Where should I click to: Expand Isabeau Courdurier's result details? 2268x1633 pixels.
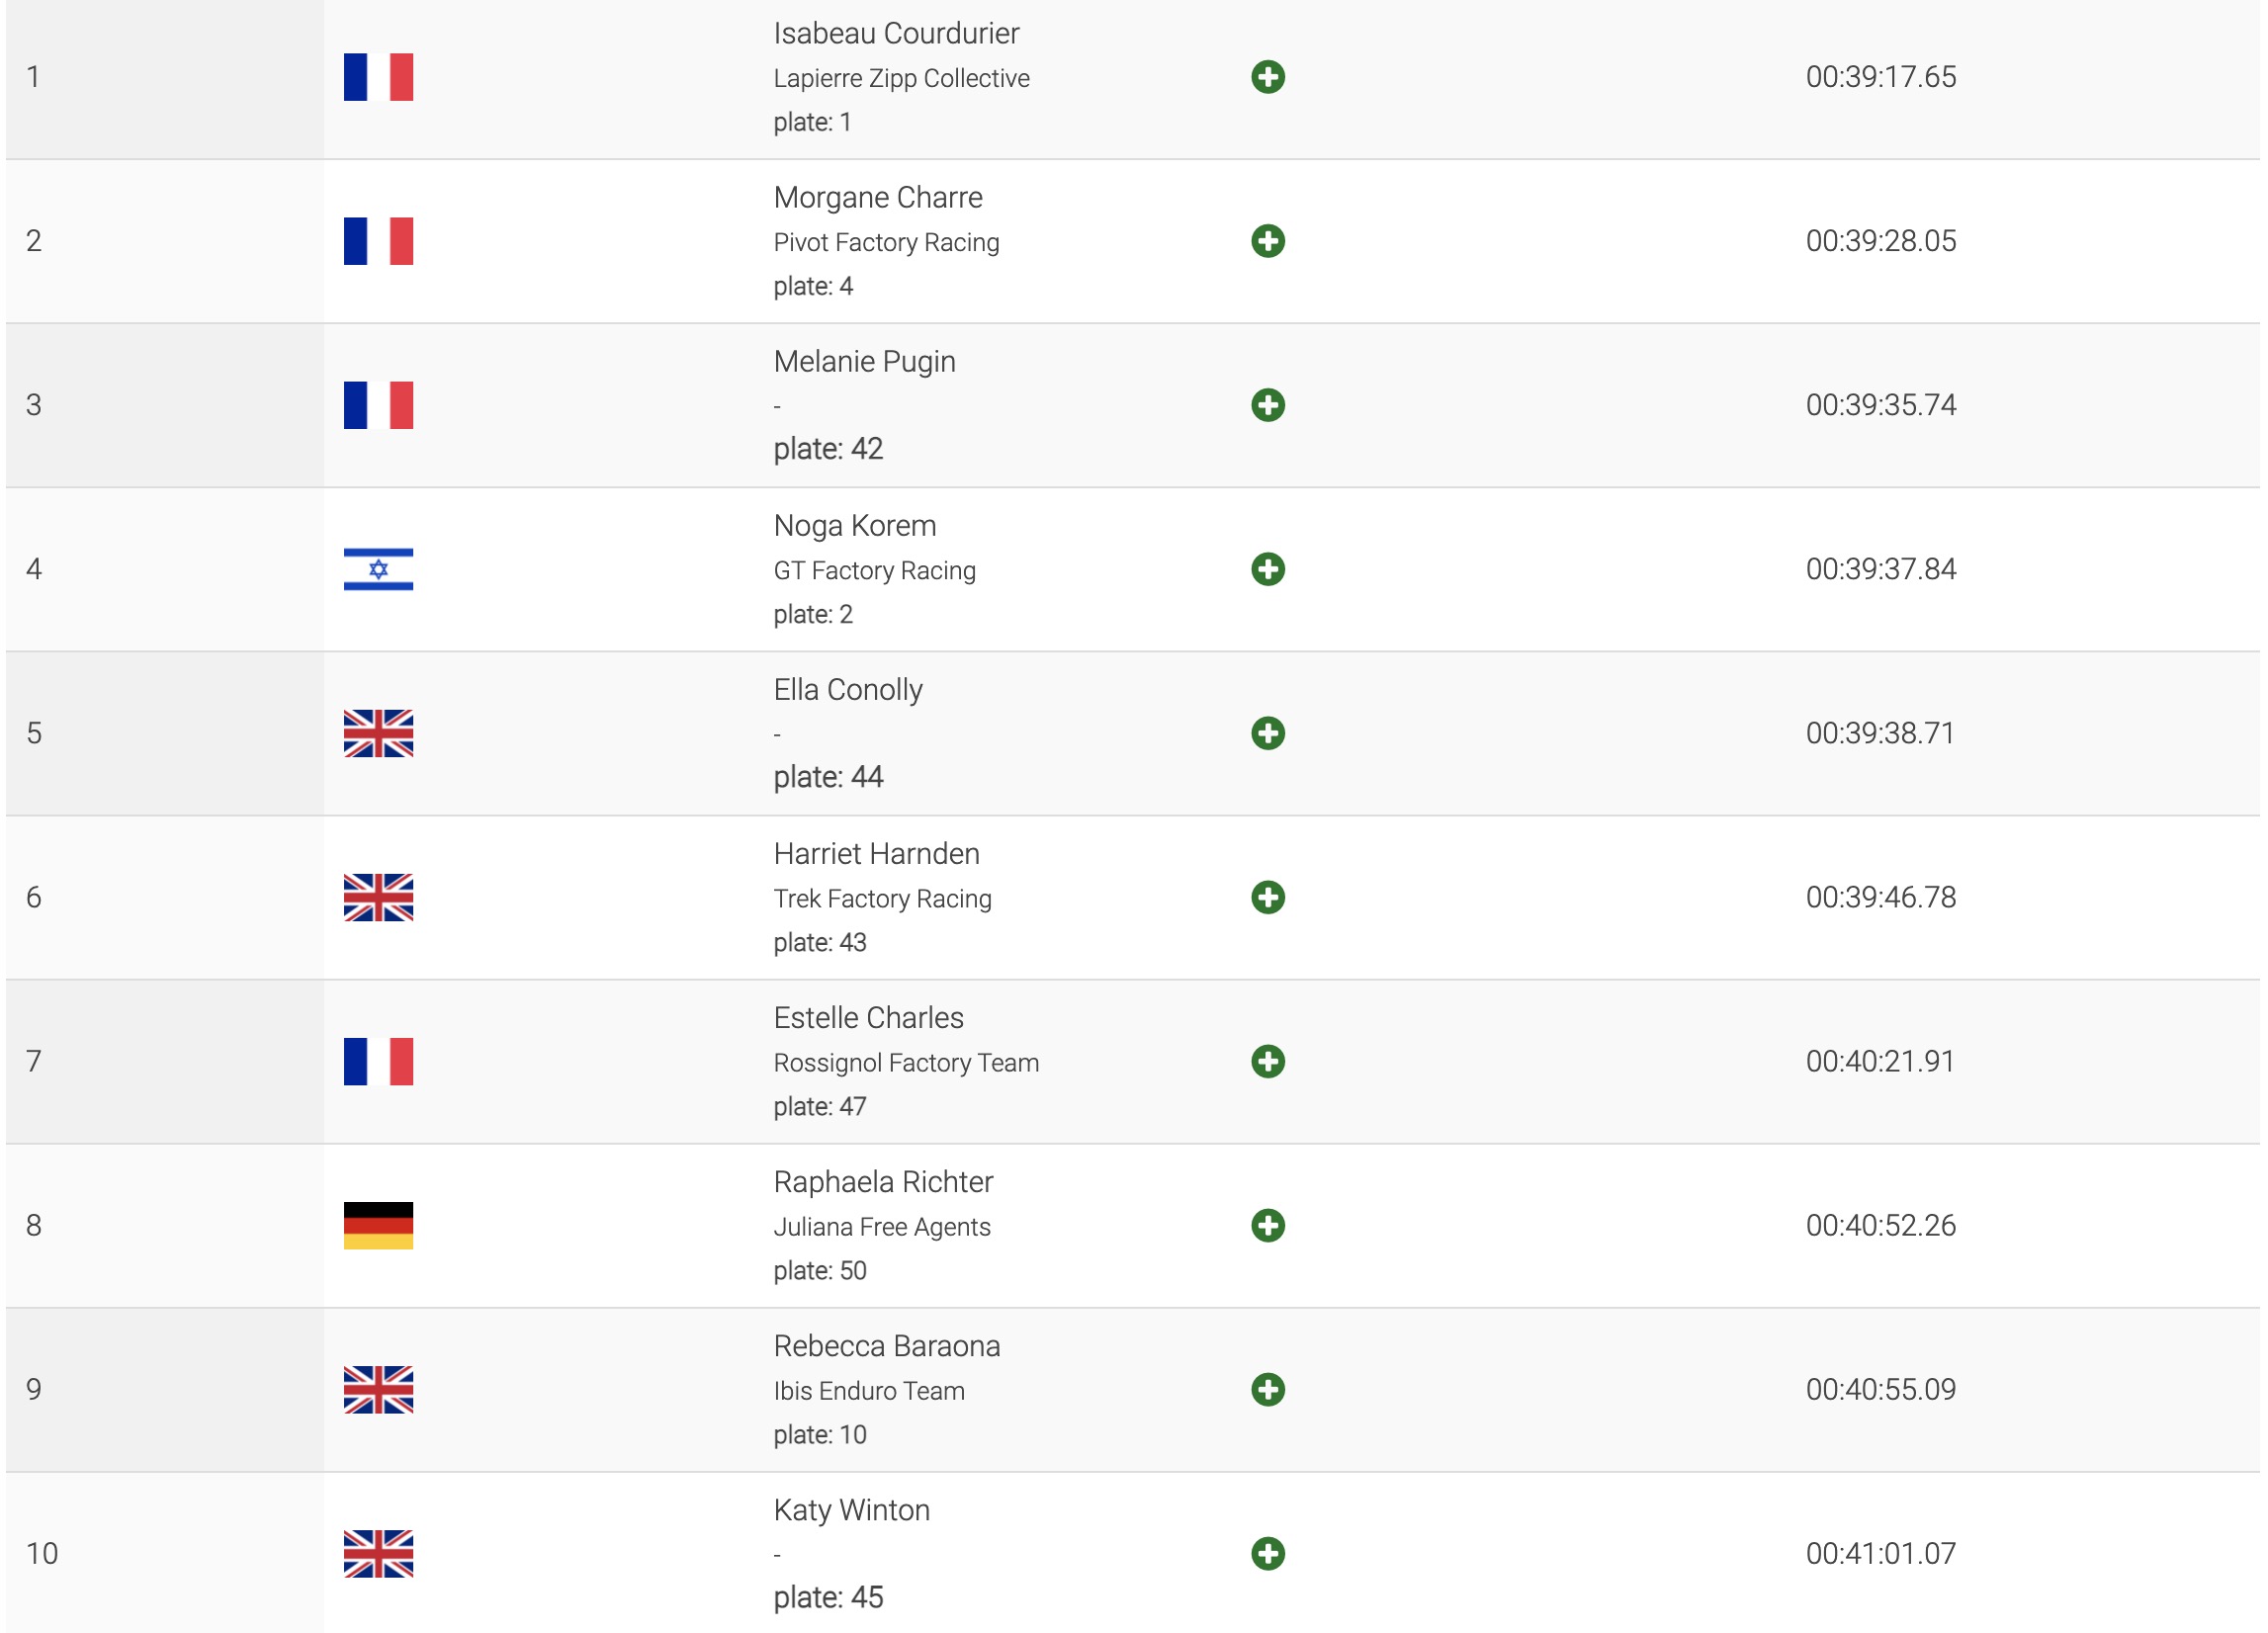[1267, 77]
